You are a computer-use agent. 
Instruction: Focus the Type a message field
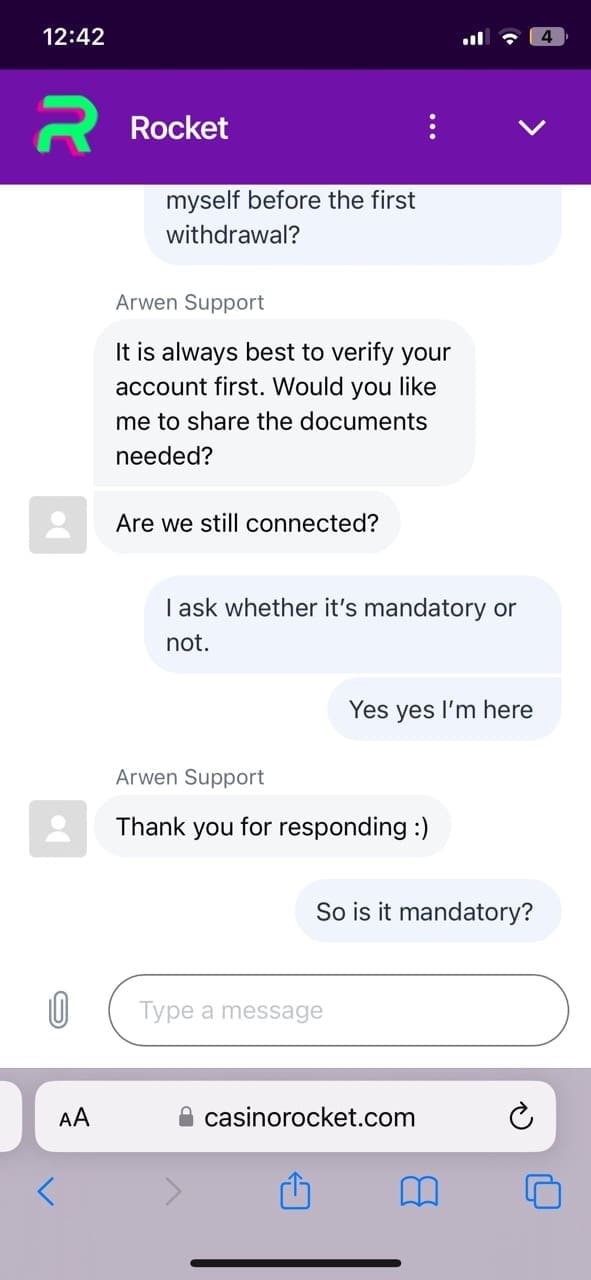point(338,1010)
